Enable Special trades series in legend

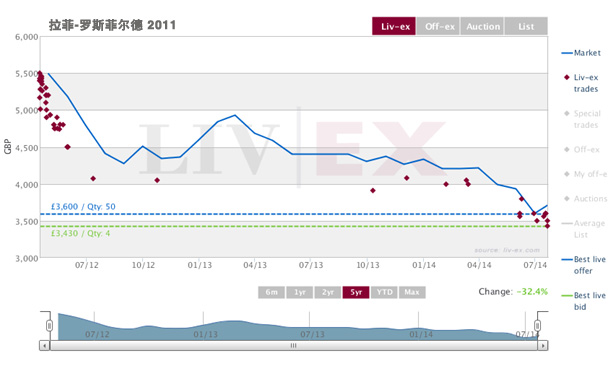(x=581, y=119)
